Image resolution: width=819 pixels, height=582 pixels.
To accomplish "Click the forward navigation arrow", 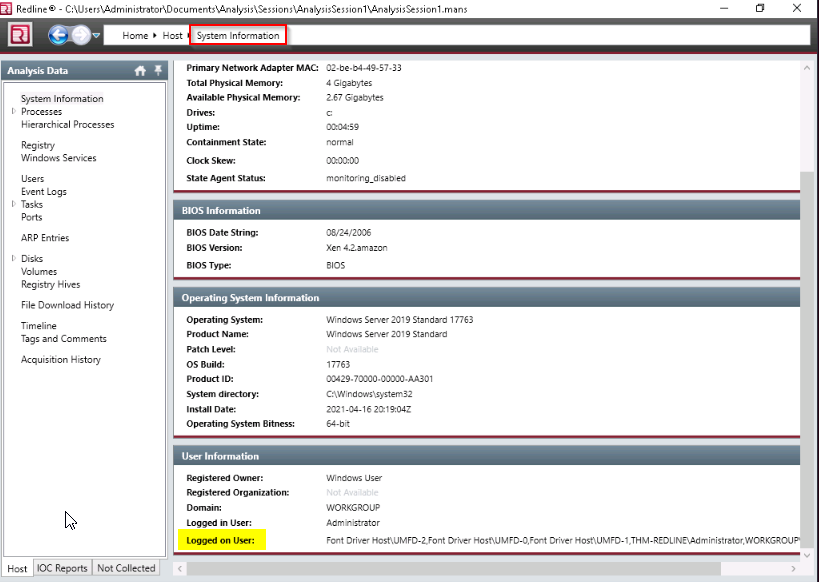I will pos(80,35).
